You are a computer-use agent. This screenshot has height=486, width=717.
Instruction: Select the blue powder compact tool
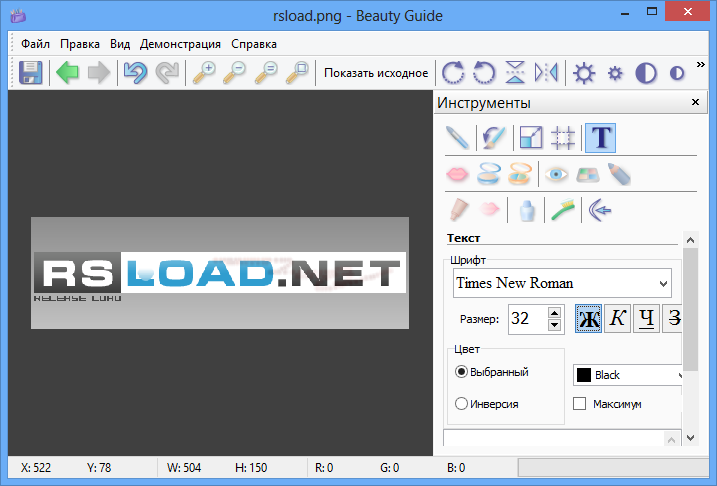click(488, 174)
